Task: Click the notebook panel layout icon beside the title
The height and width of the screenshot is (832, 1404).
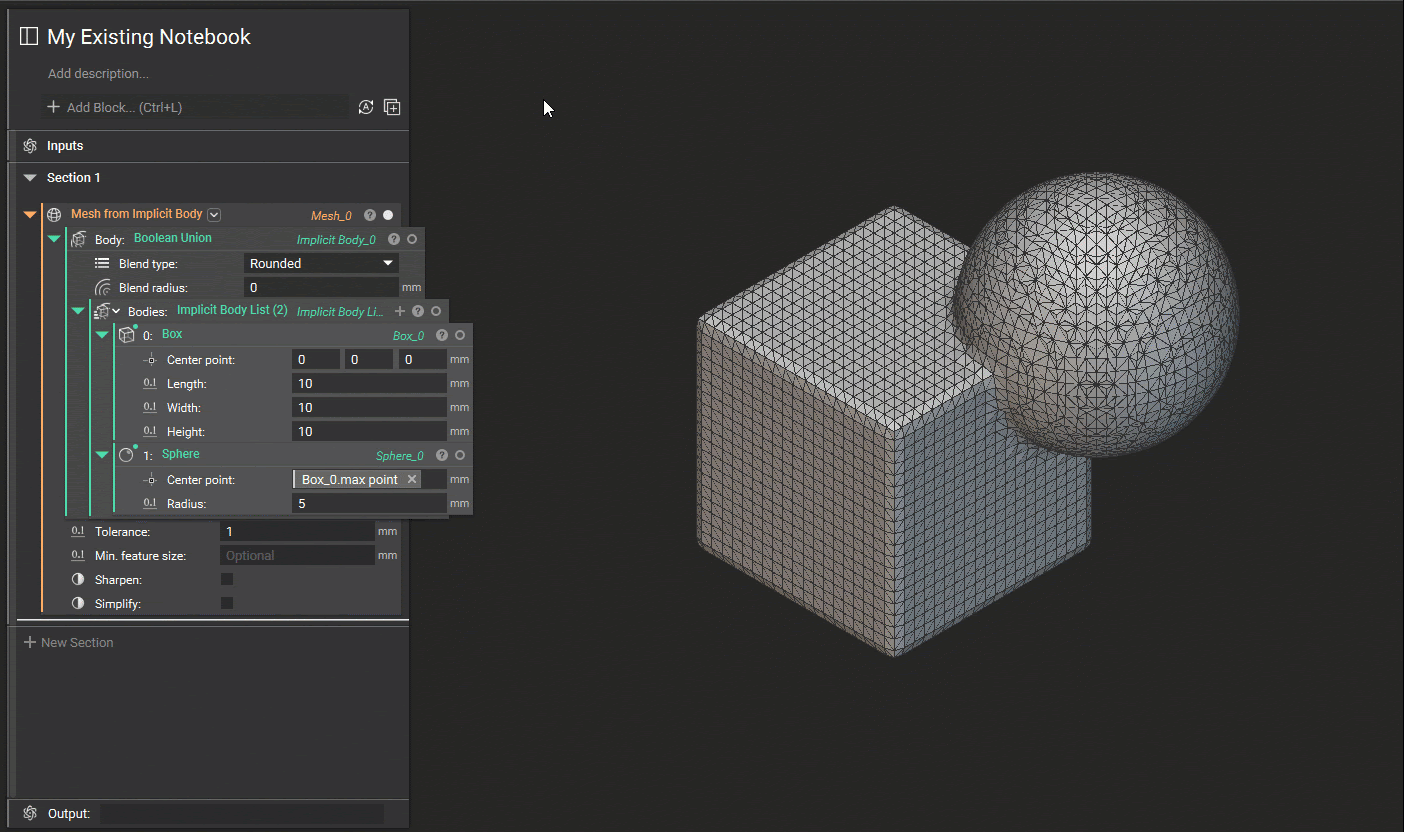Action: pyautogui.click(x=29, y=37)
